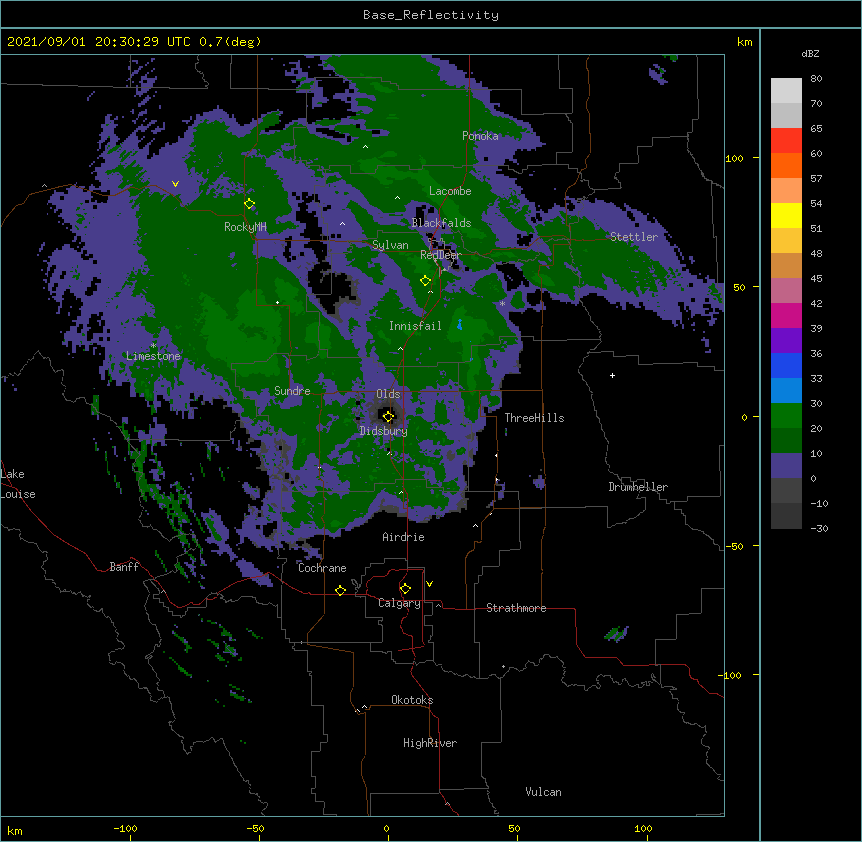Click the Sylvan label

390,245
